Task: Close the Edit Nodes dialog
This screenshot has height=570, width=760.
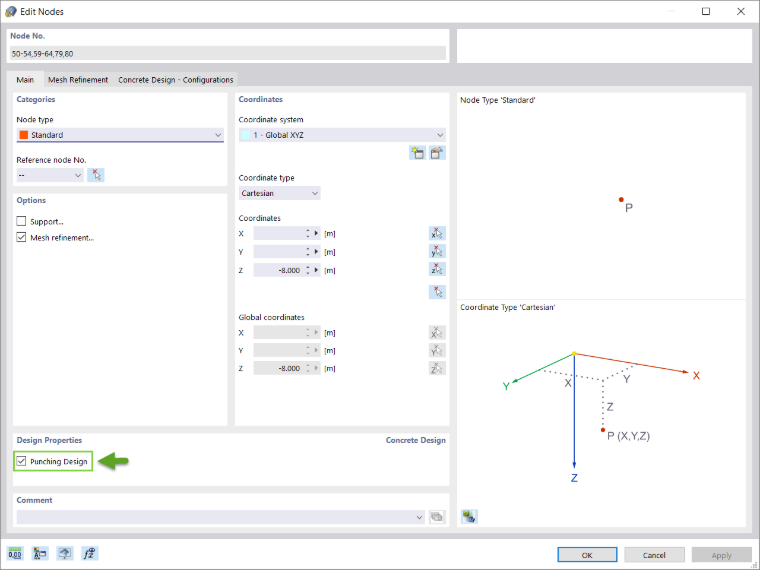Action: (741, 11)
